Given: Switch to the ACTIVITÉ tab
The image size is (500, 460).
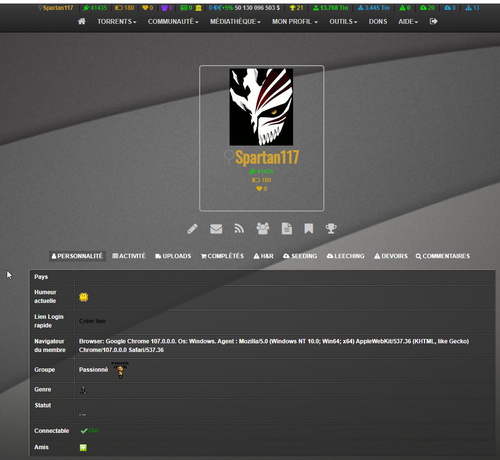Looking at the screenshot, I should [129, 256].
